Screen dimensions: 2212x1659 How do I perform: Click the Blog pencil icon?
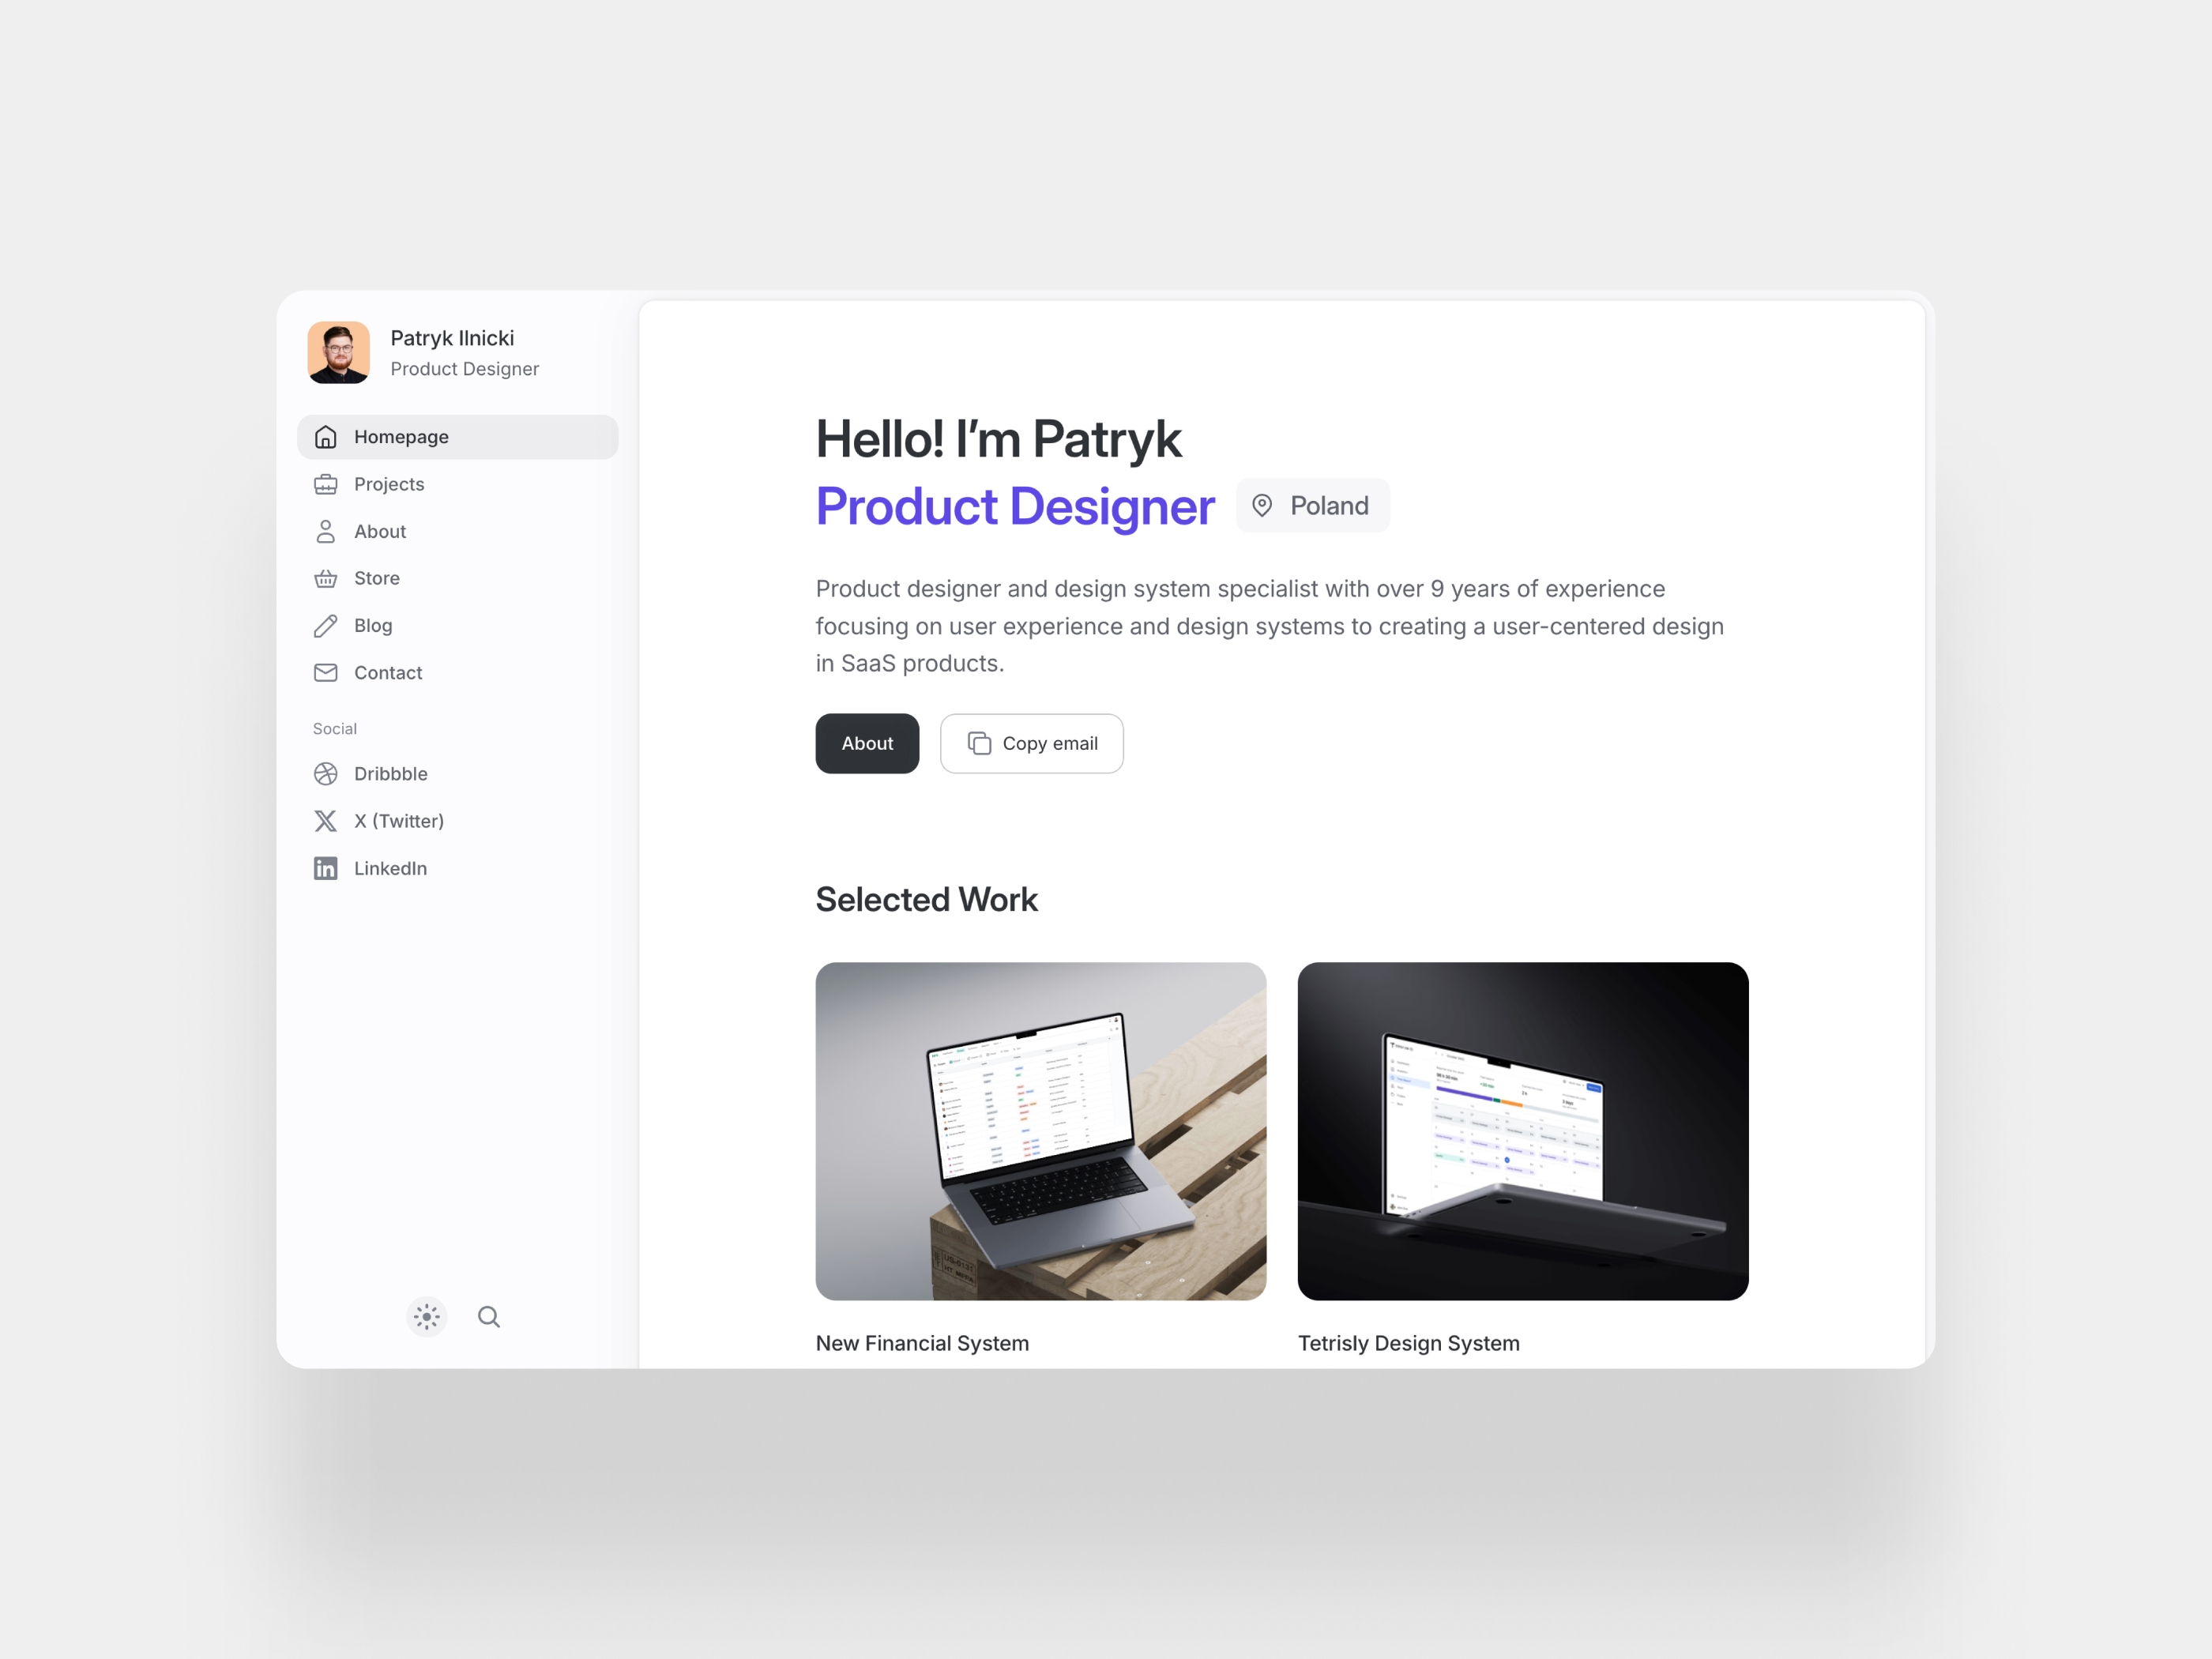click(325, 624)
